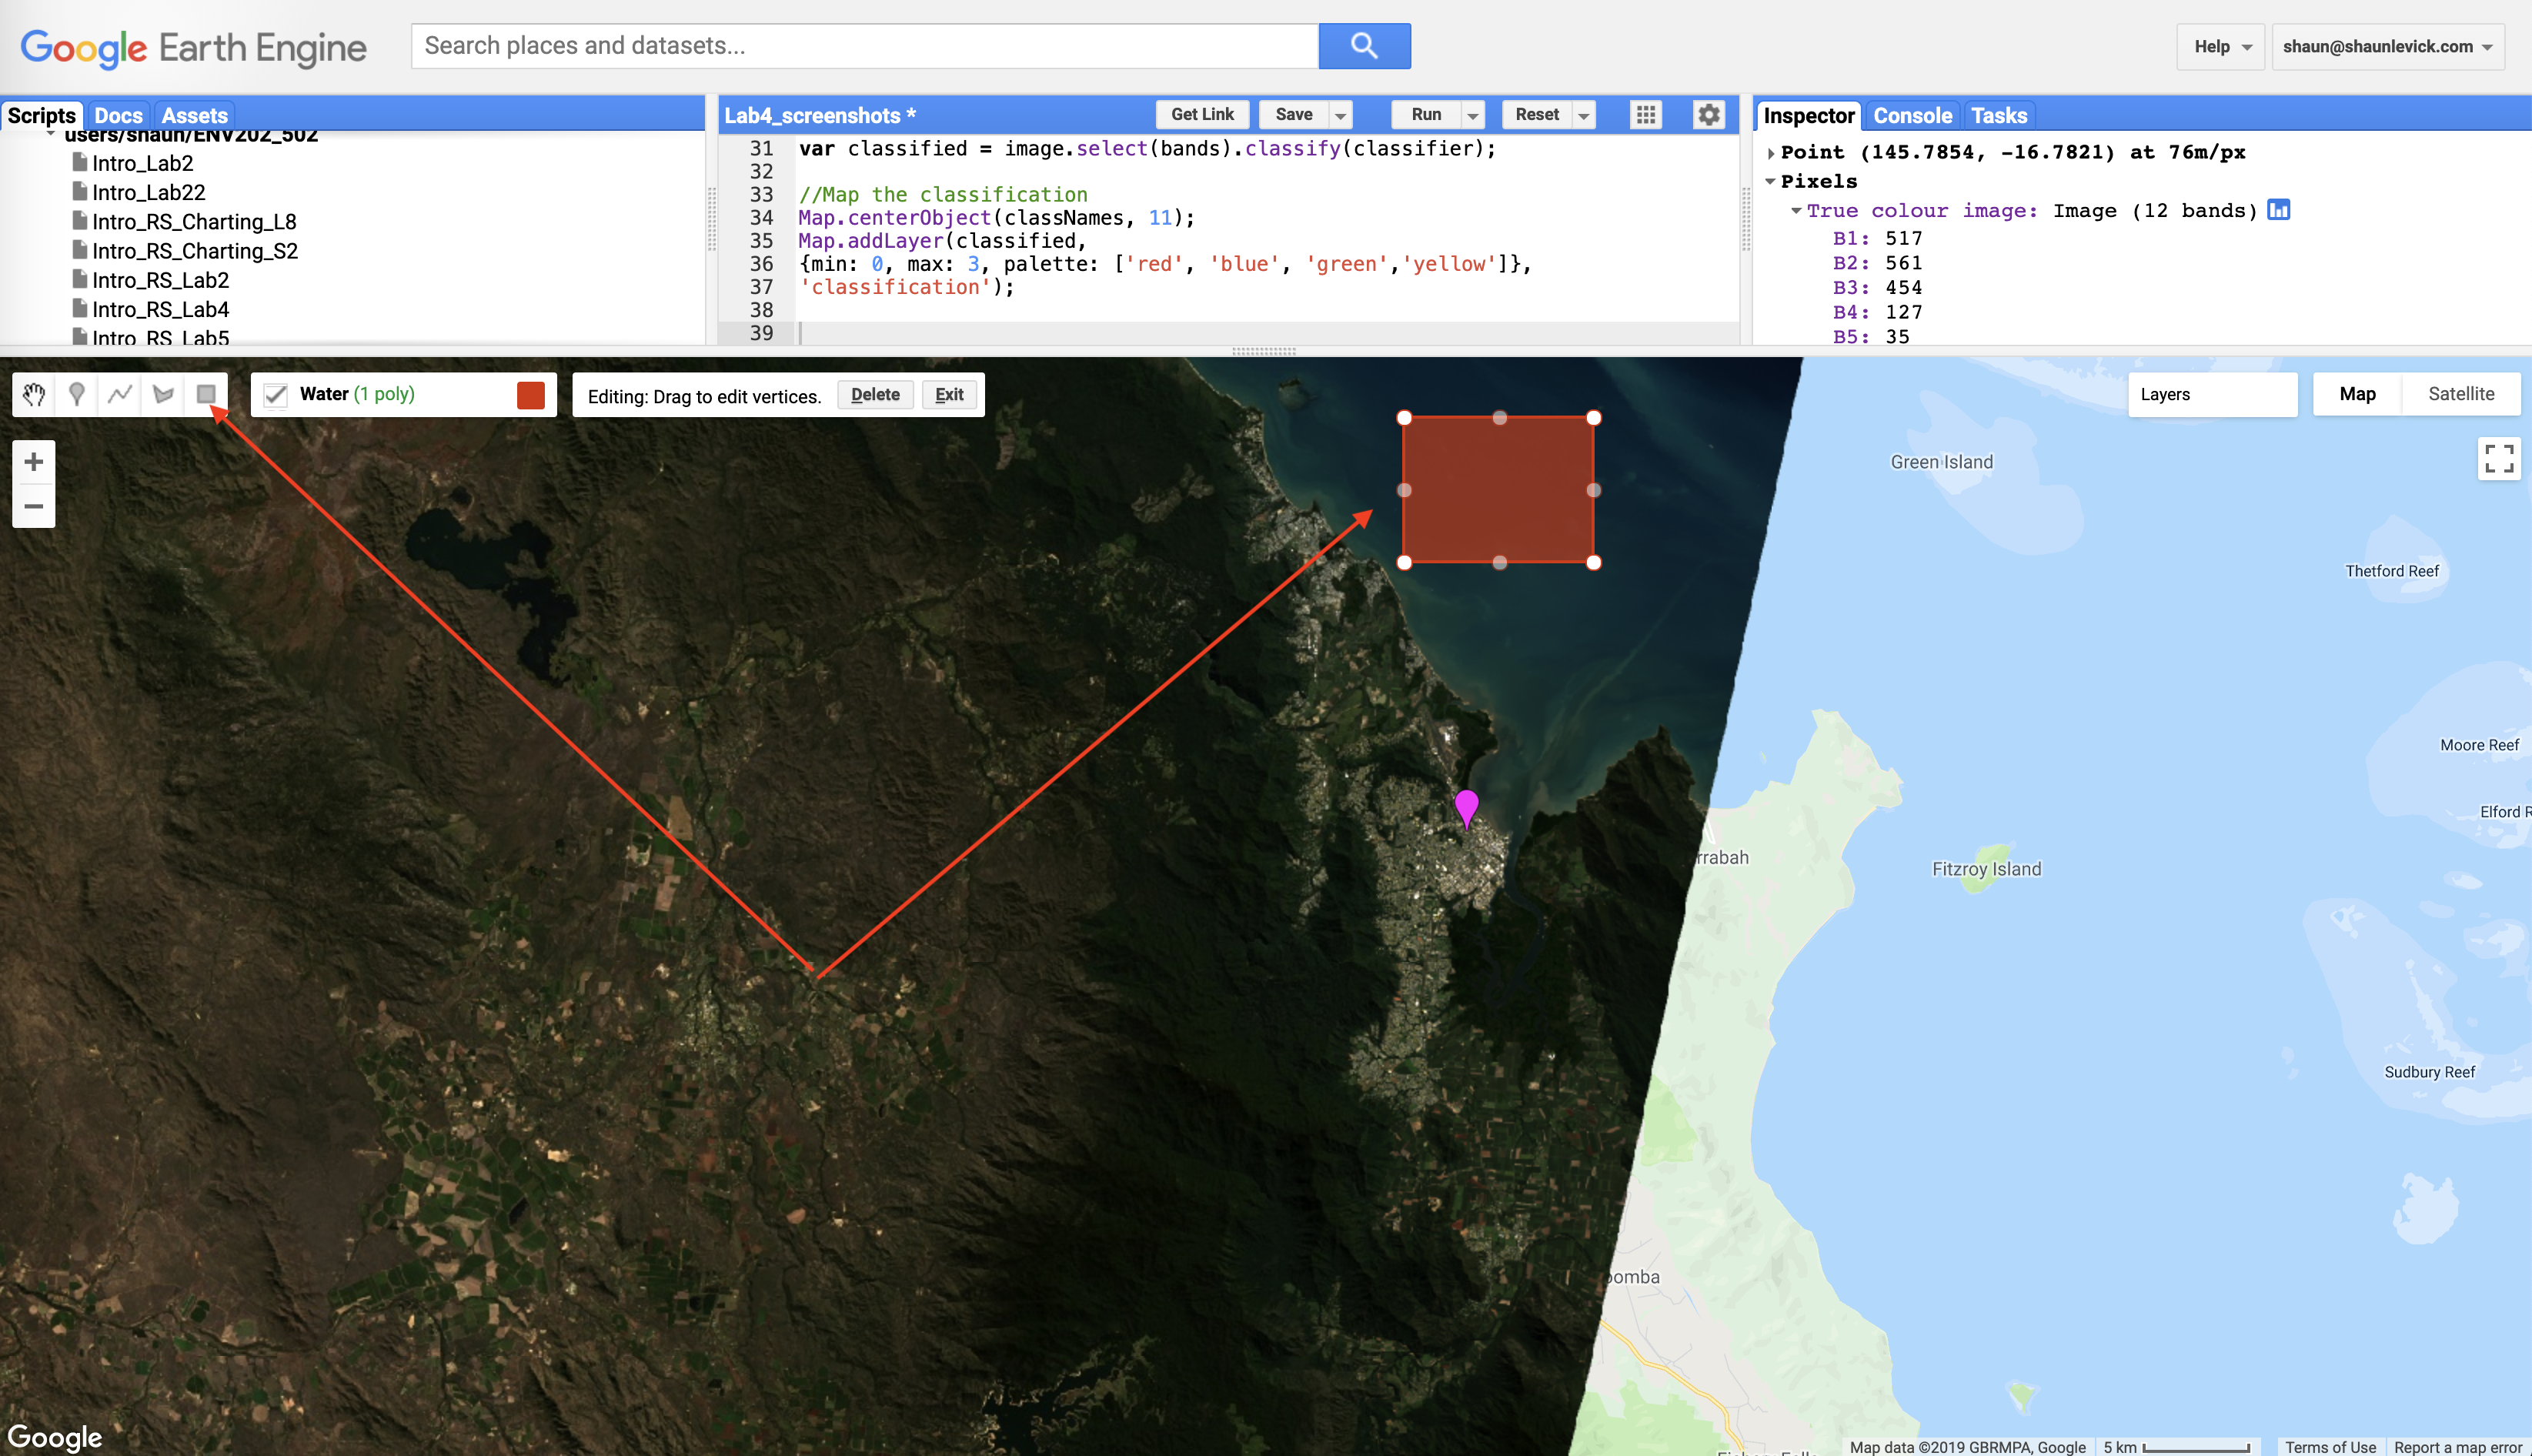Open the Layers panel on the map
Image resolution: width=2532 pixels, height=1456 pixels.
(2212, 394)
